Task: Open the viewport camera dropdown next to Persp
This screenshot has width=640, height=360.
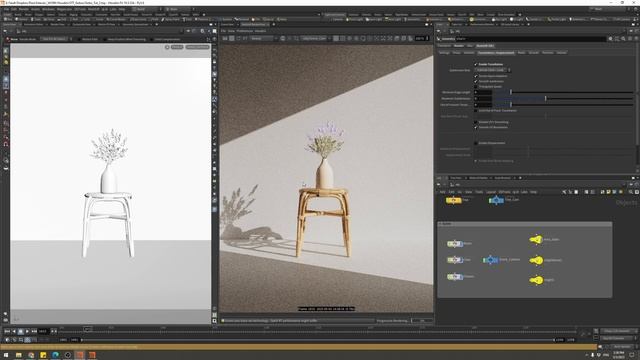Action: click(x=198, y=47)
